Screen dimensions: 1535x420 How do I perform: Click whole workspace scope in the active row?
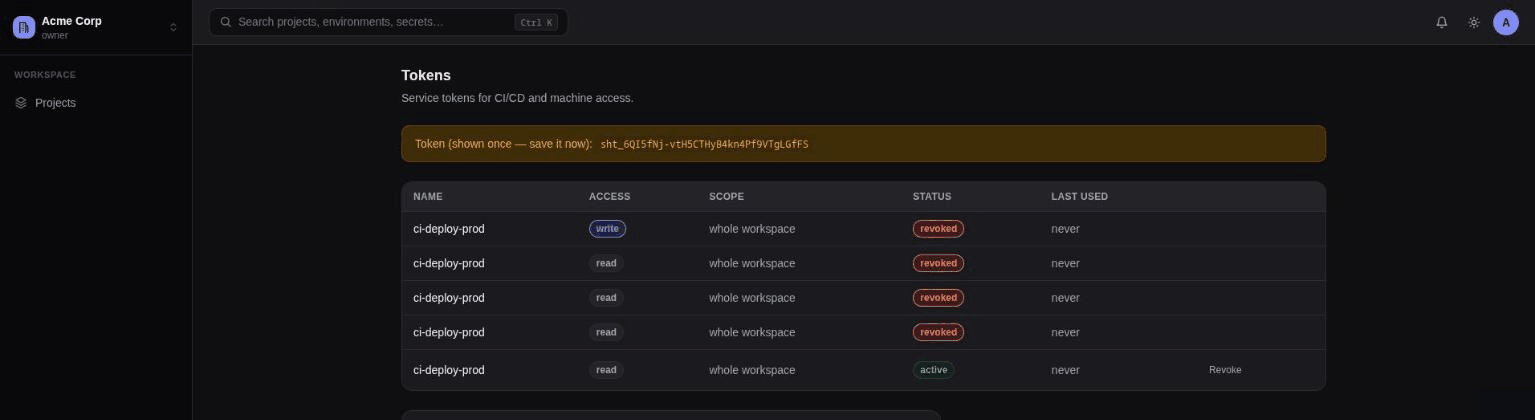[x=752, y=370]
